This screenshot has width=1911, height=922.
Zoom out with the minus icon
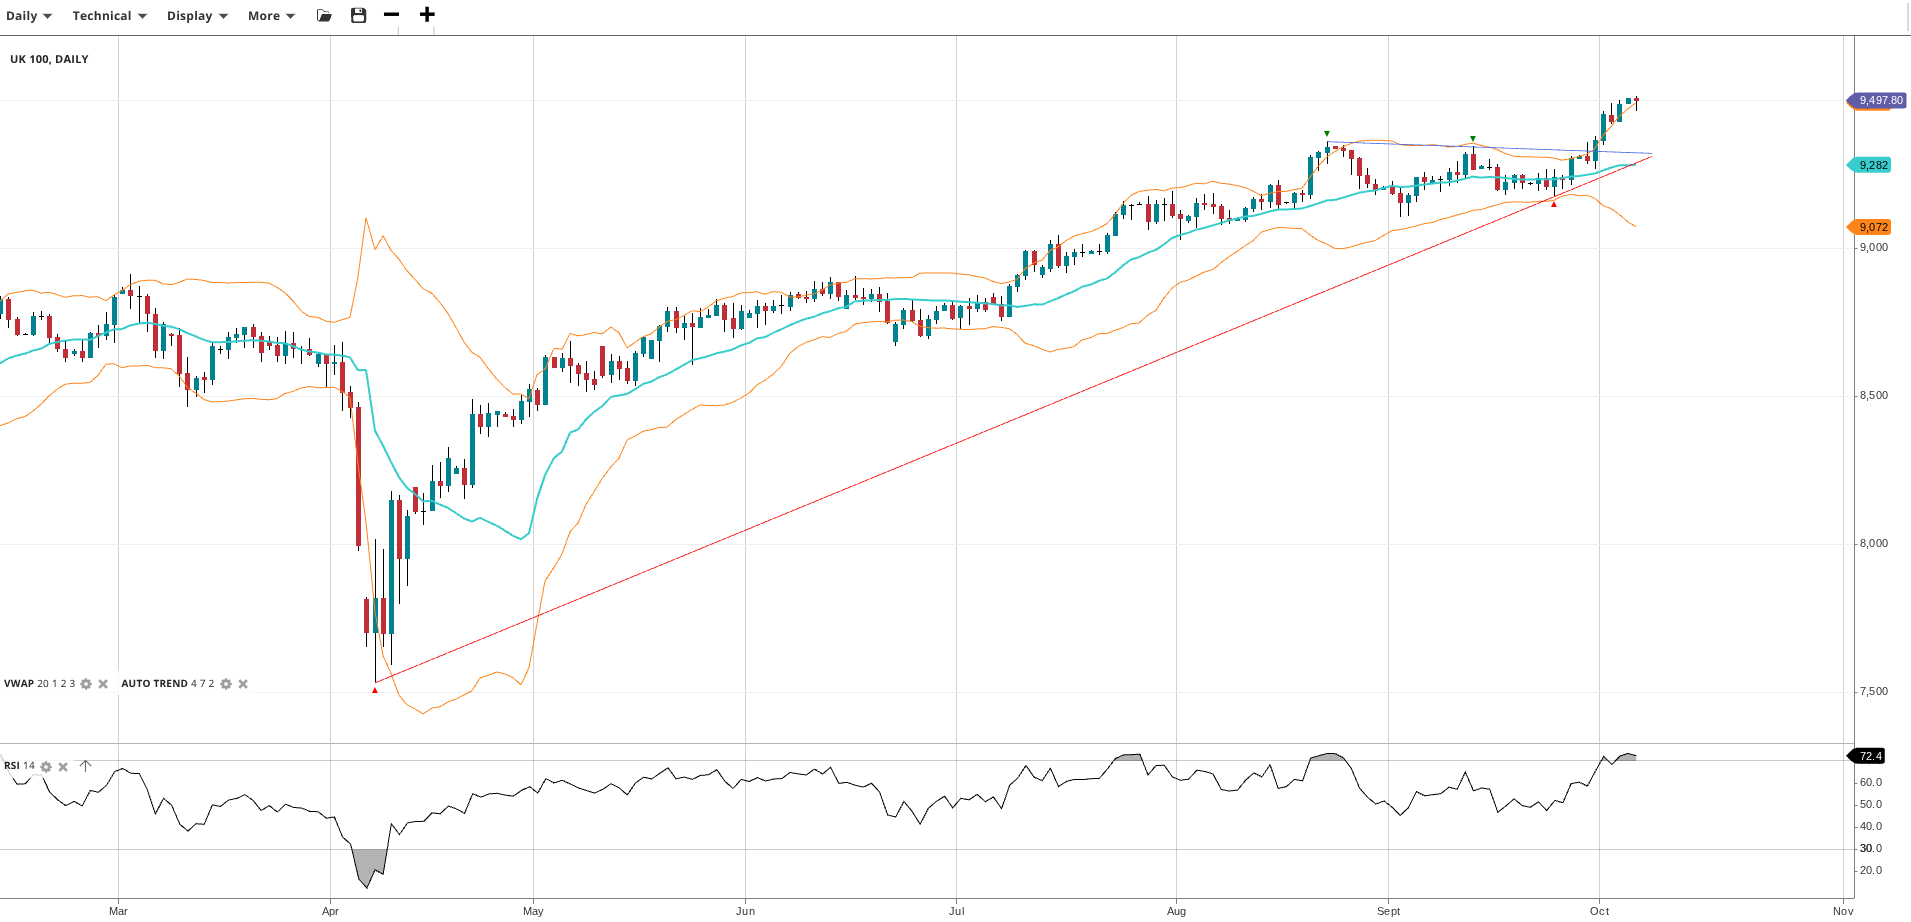[x=391, y=15]
